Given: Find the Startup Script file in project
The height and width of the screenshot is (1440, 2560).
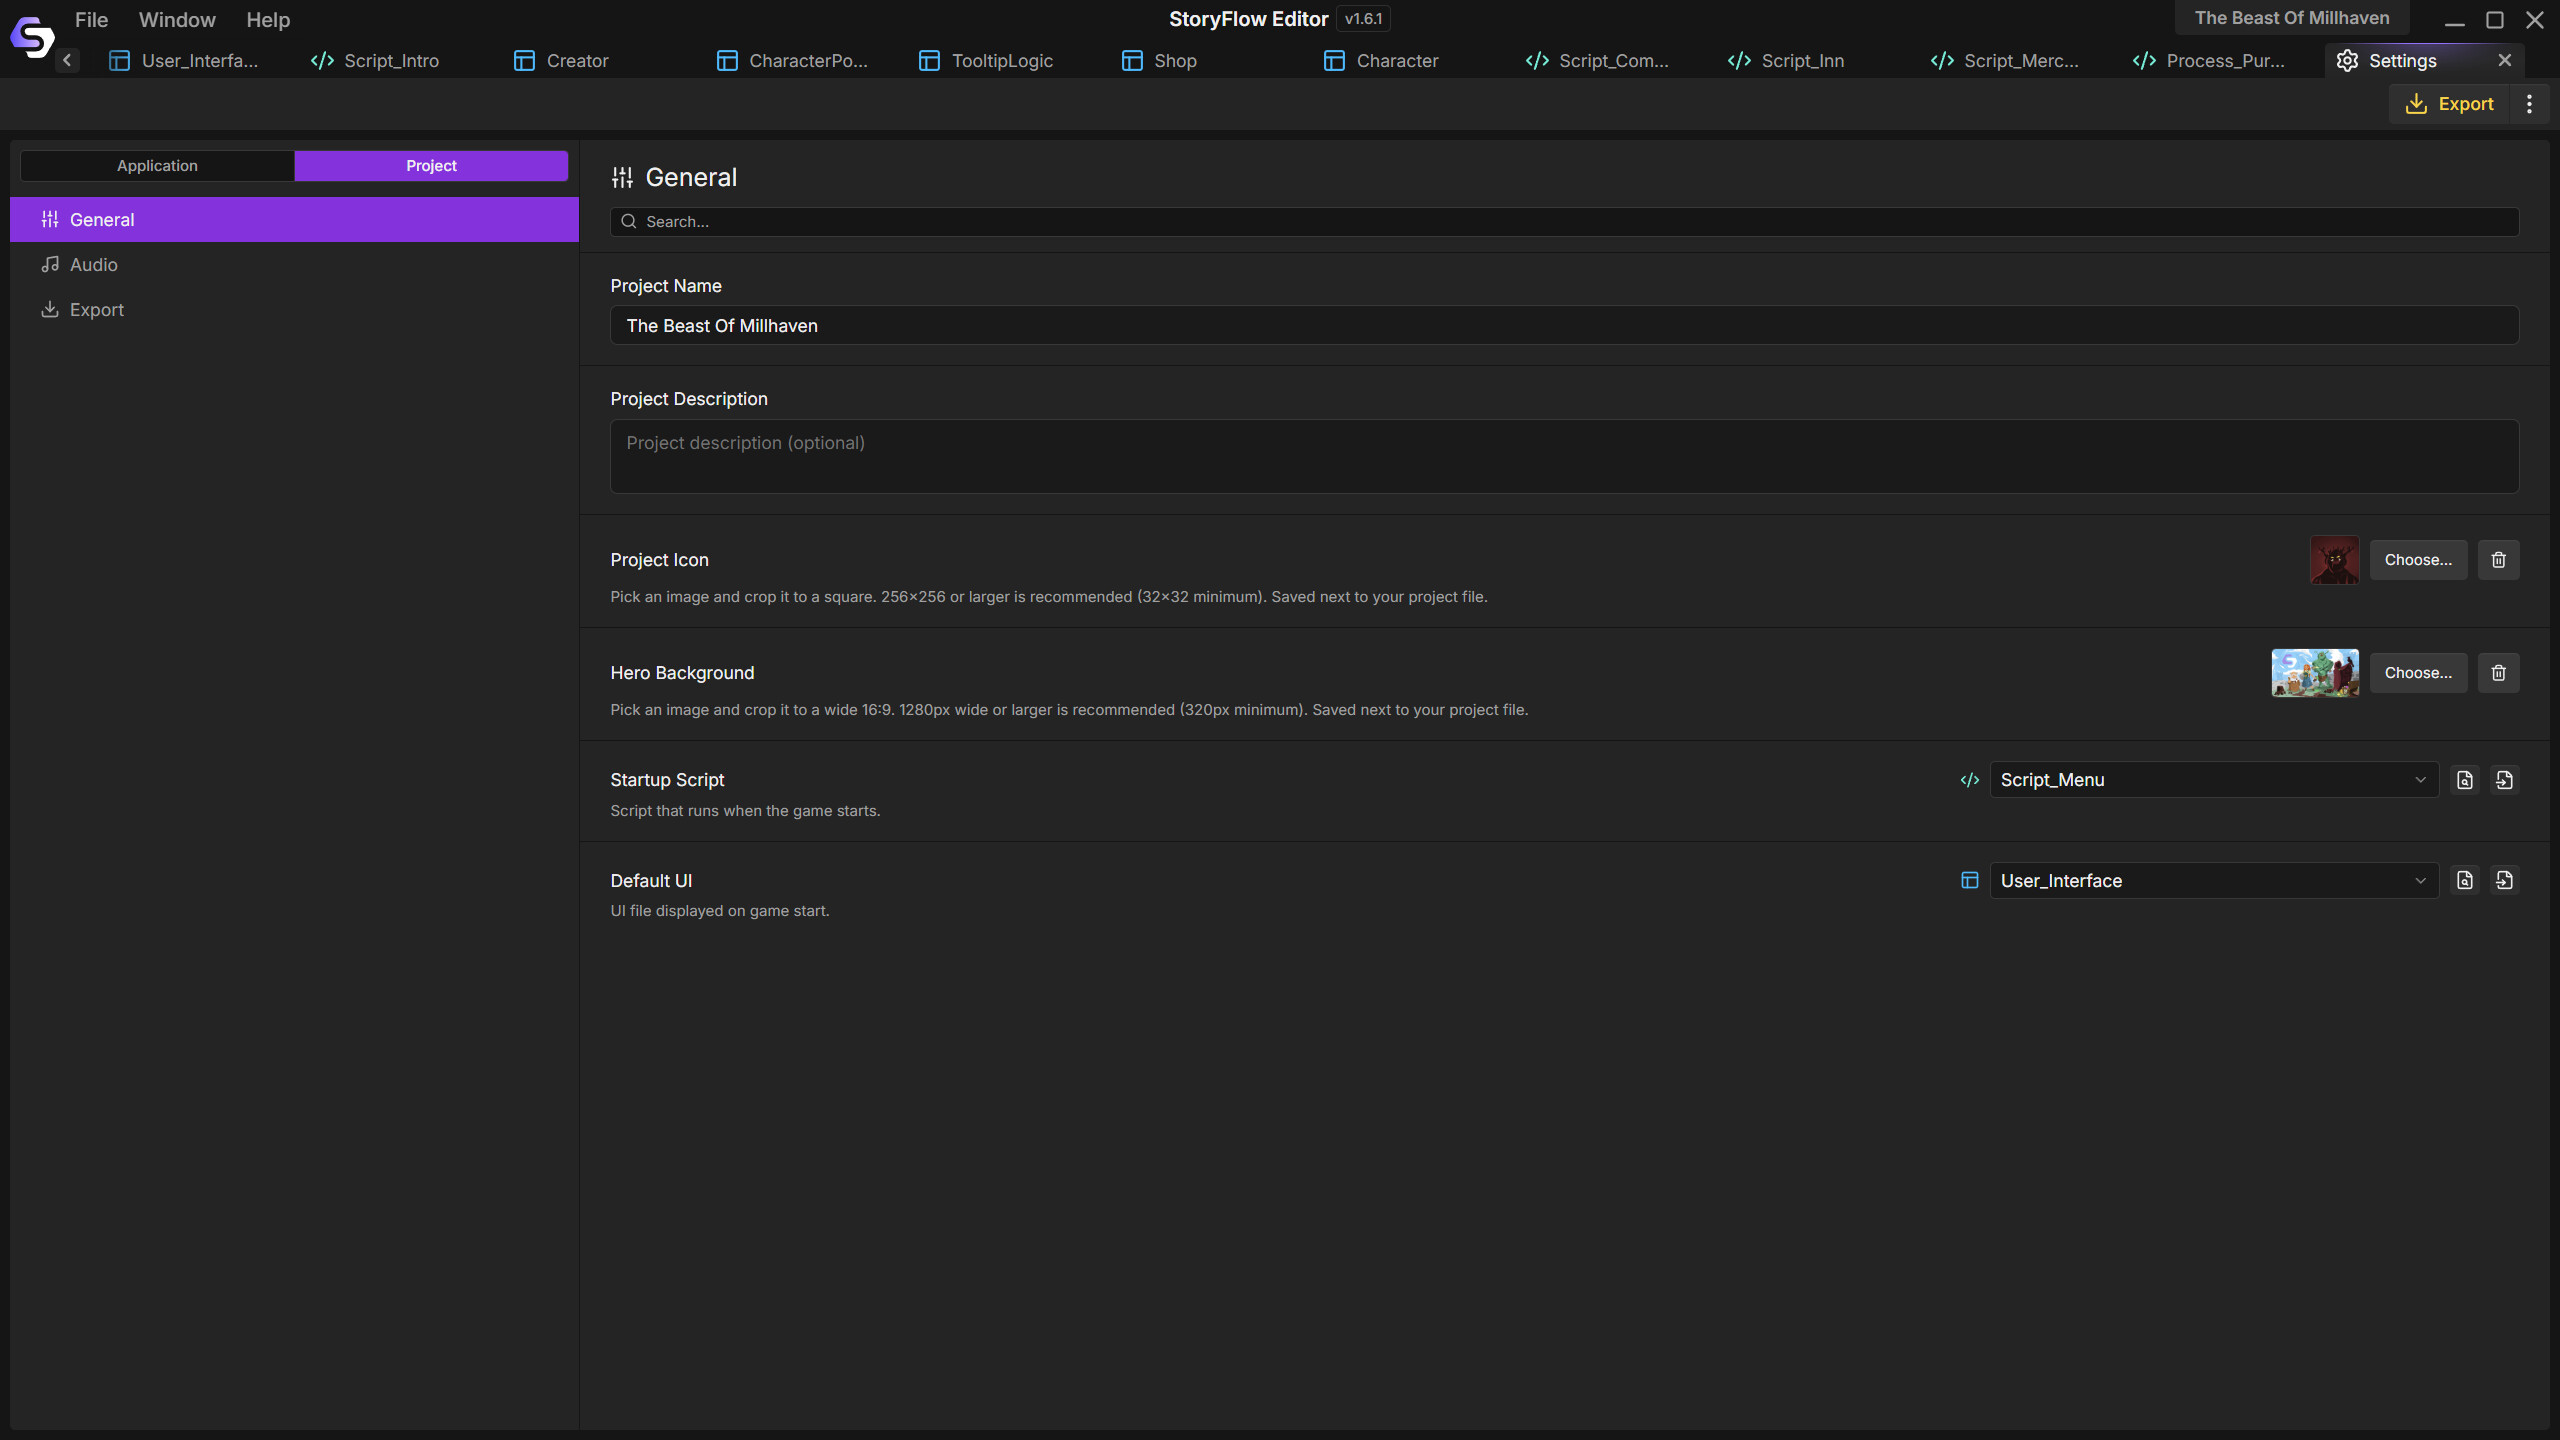Looking at the screenshot, I should pos(2465,780).
